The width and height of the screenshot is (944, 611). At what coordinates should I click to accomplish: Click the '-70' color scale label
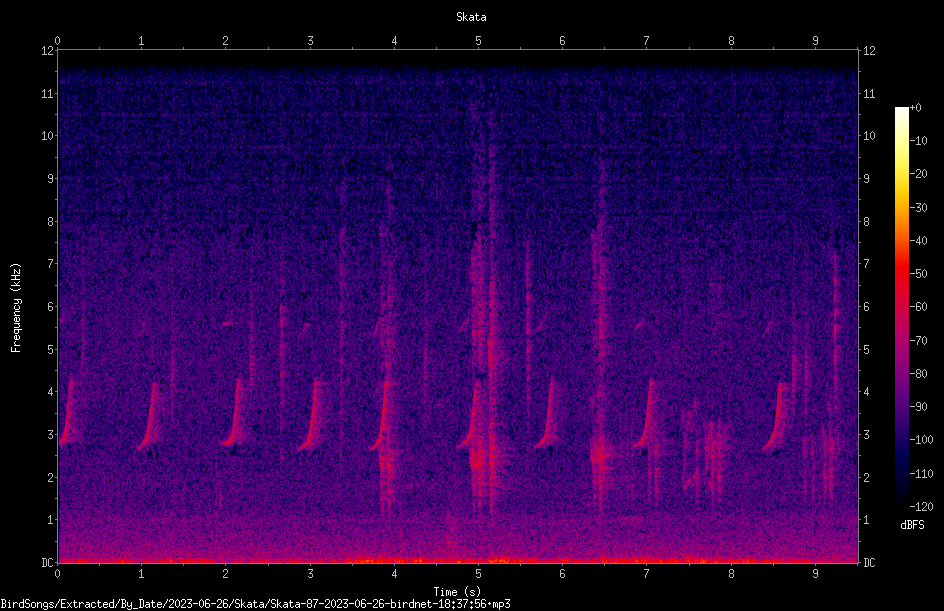pyautogui.click(x=919, y=341)
